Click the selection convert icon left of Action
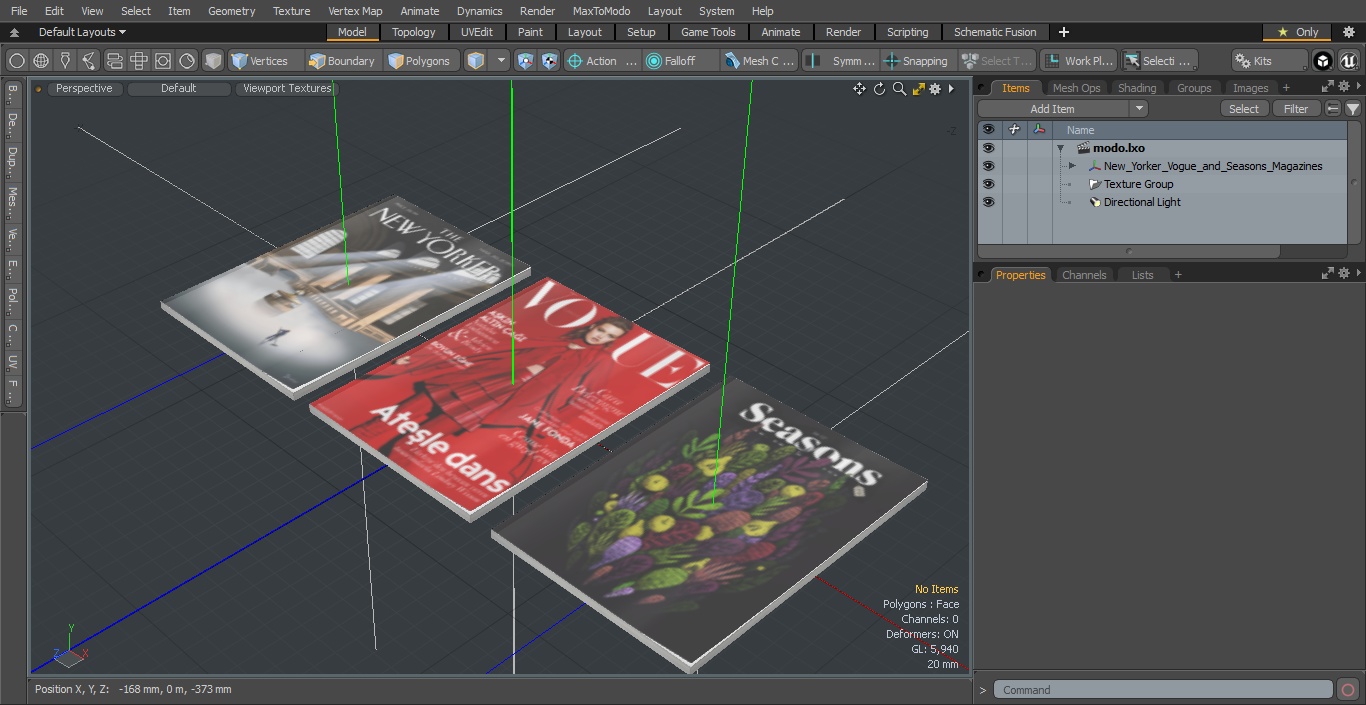 pyautogui.click(x=525, y=61)
